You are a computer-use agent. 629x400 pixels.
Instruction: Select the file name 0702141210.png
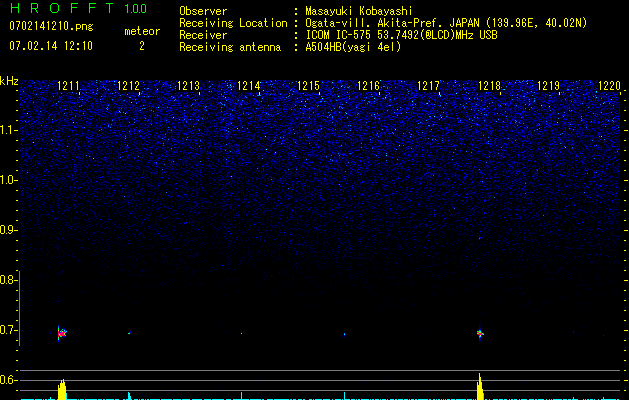pos(51,26)
